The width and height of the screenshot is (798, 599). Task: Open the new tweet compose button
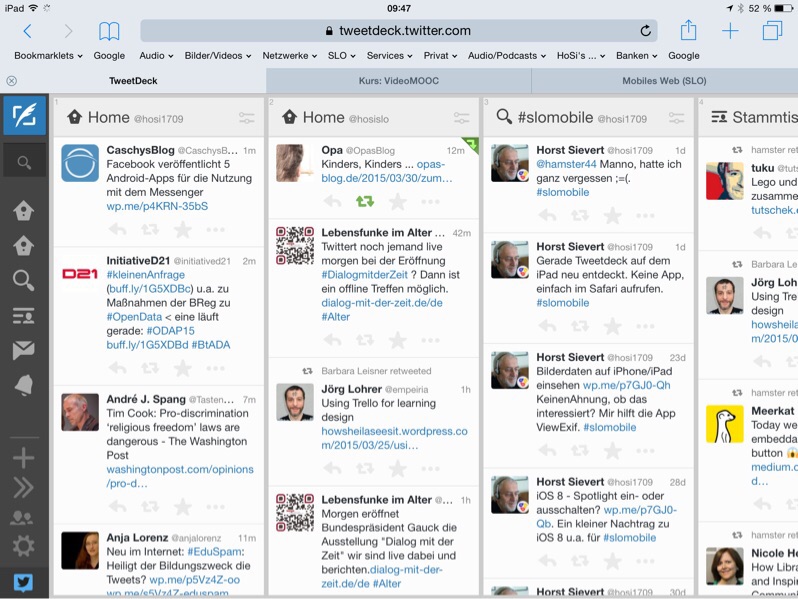(23, 116)
